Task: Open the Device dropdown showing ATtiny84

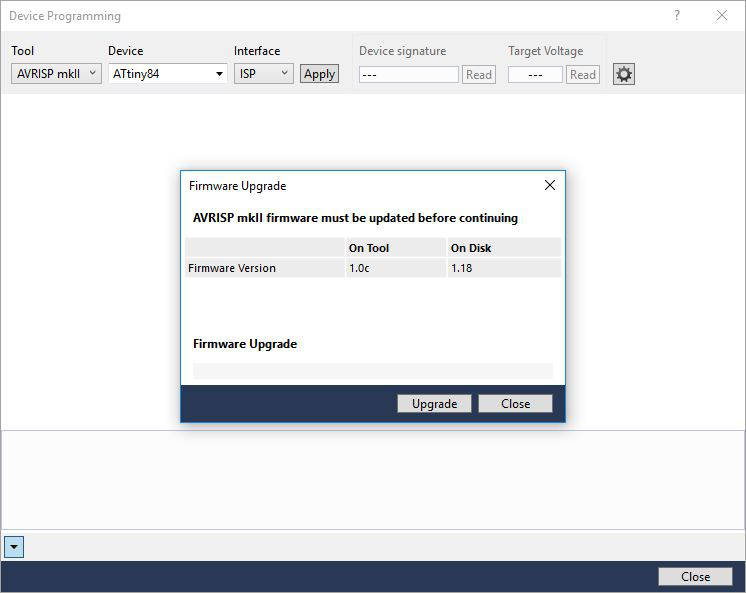Action: 168,73
